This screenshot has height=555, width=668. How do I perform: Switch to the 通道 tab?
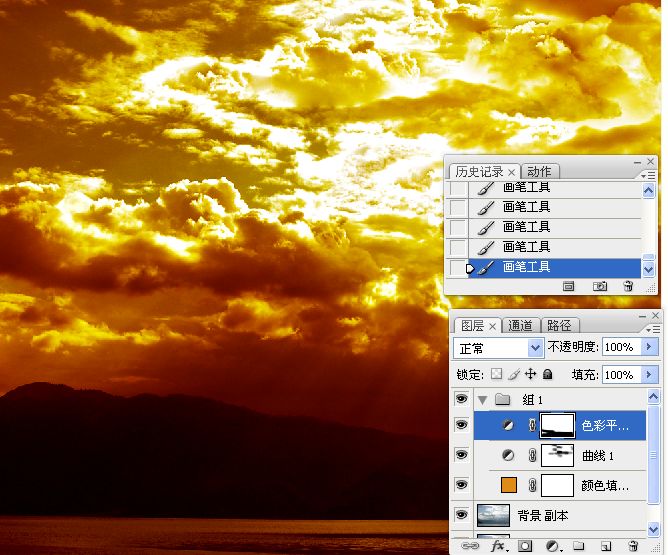coord(520,326)
